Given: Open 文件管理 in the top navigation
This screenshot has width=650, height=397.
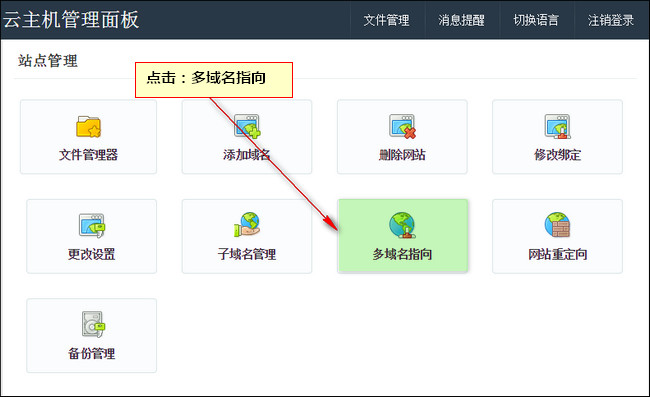Looking at the screenshot, I should tap(386, 20).
